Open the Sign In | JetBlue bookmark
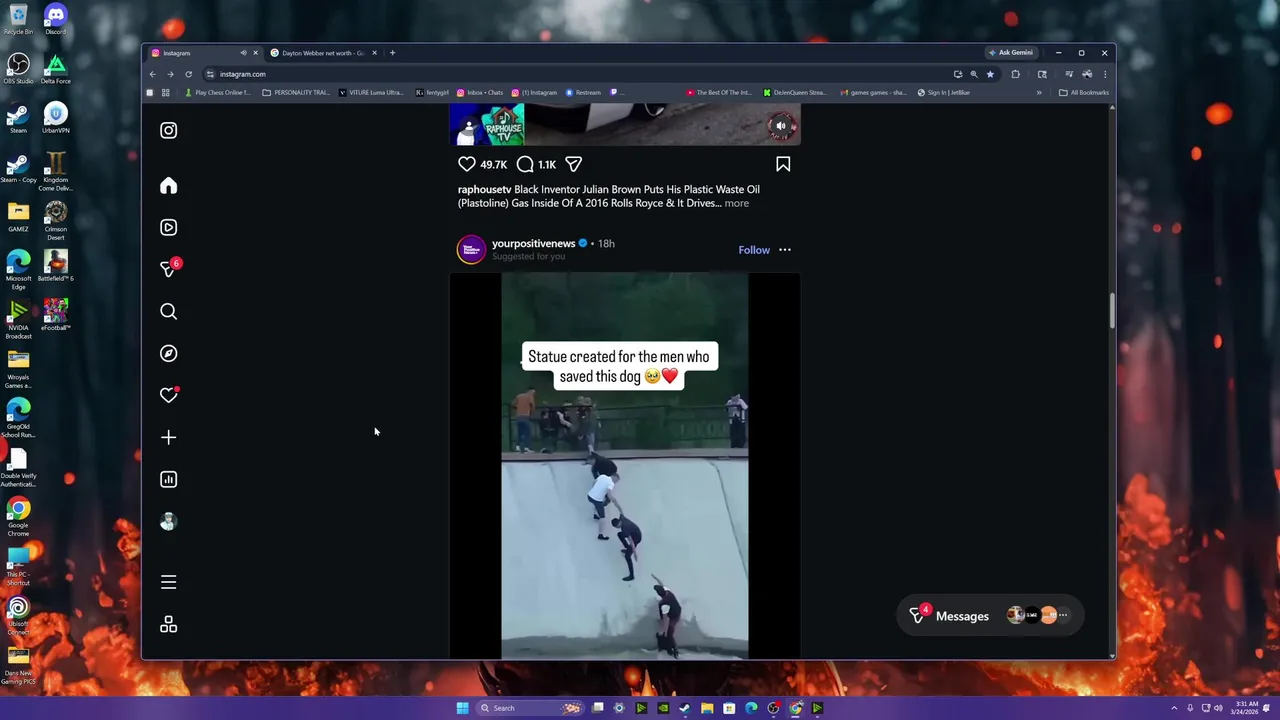Viewport: 1280px width, 720px height. tap(944, 92)
